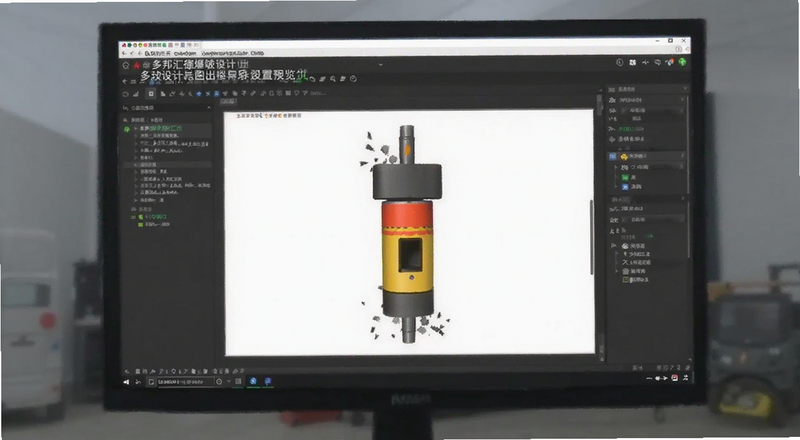The height and width of the screenshot is (440, 800).
Task: Click the green globe icon at top right
Action: click(682, 62)
